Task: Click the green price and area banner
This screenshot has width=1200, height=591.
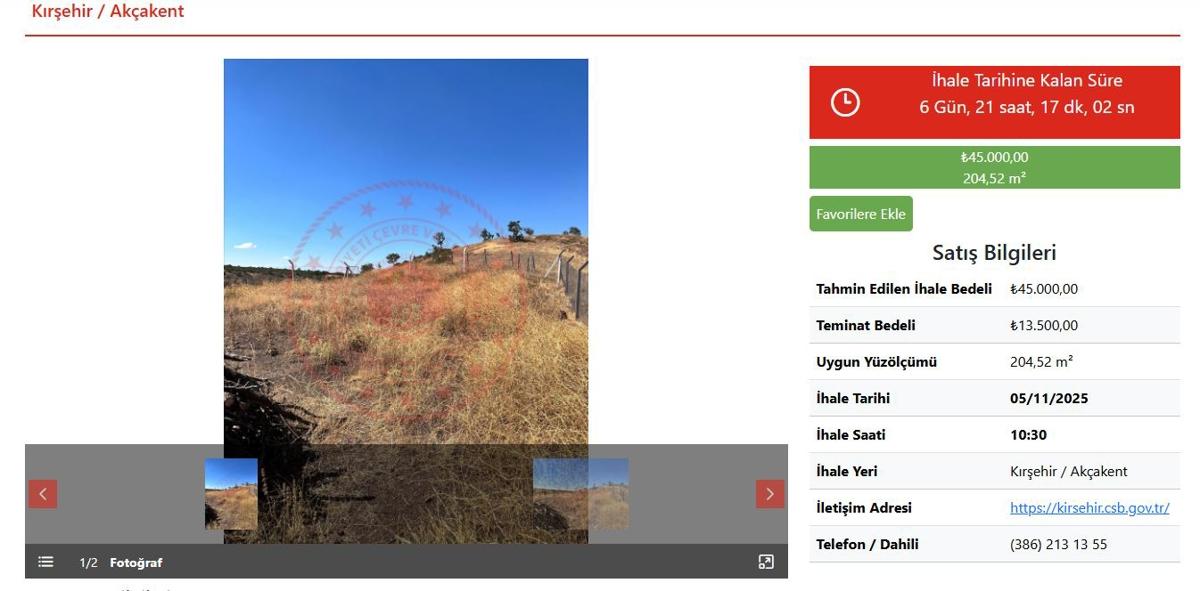Action: point(994,168)
